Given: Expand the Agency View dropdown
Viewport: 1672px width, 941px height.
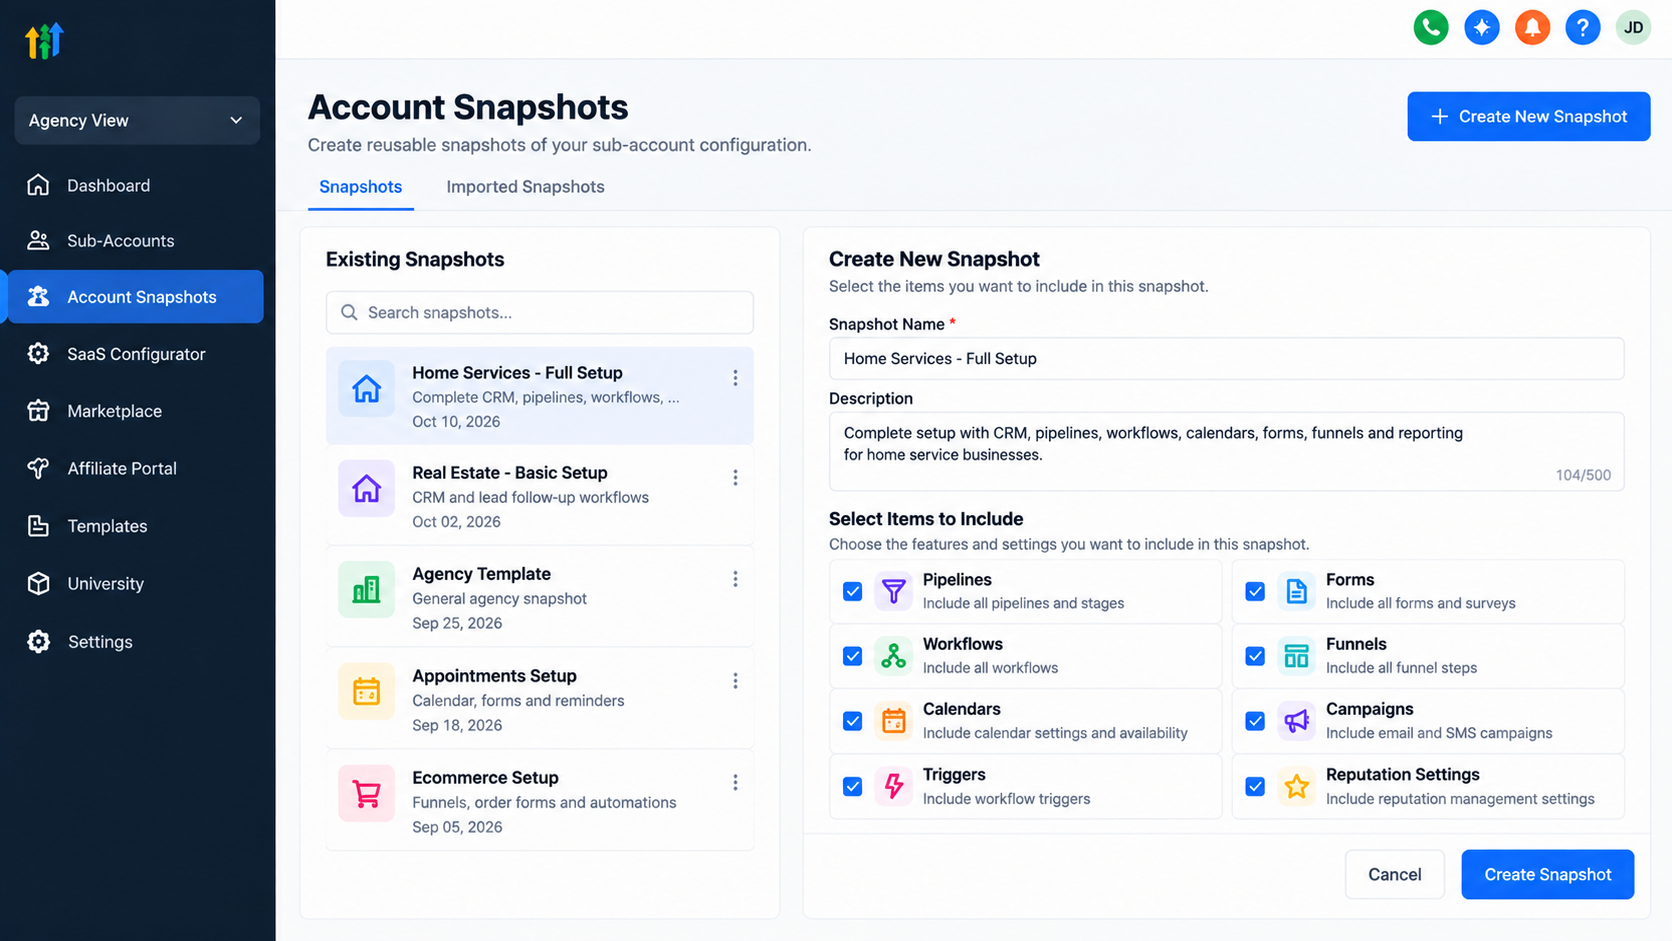Looking at the screenshot, I should click(137, 120).
